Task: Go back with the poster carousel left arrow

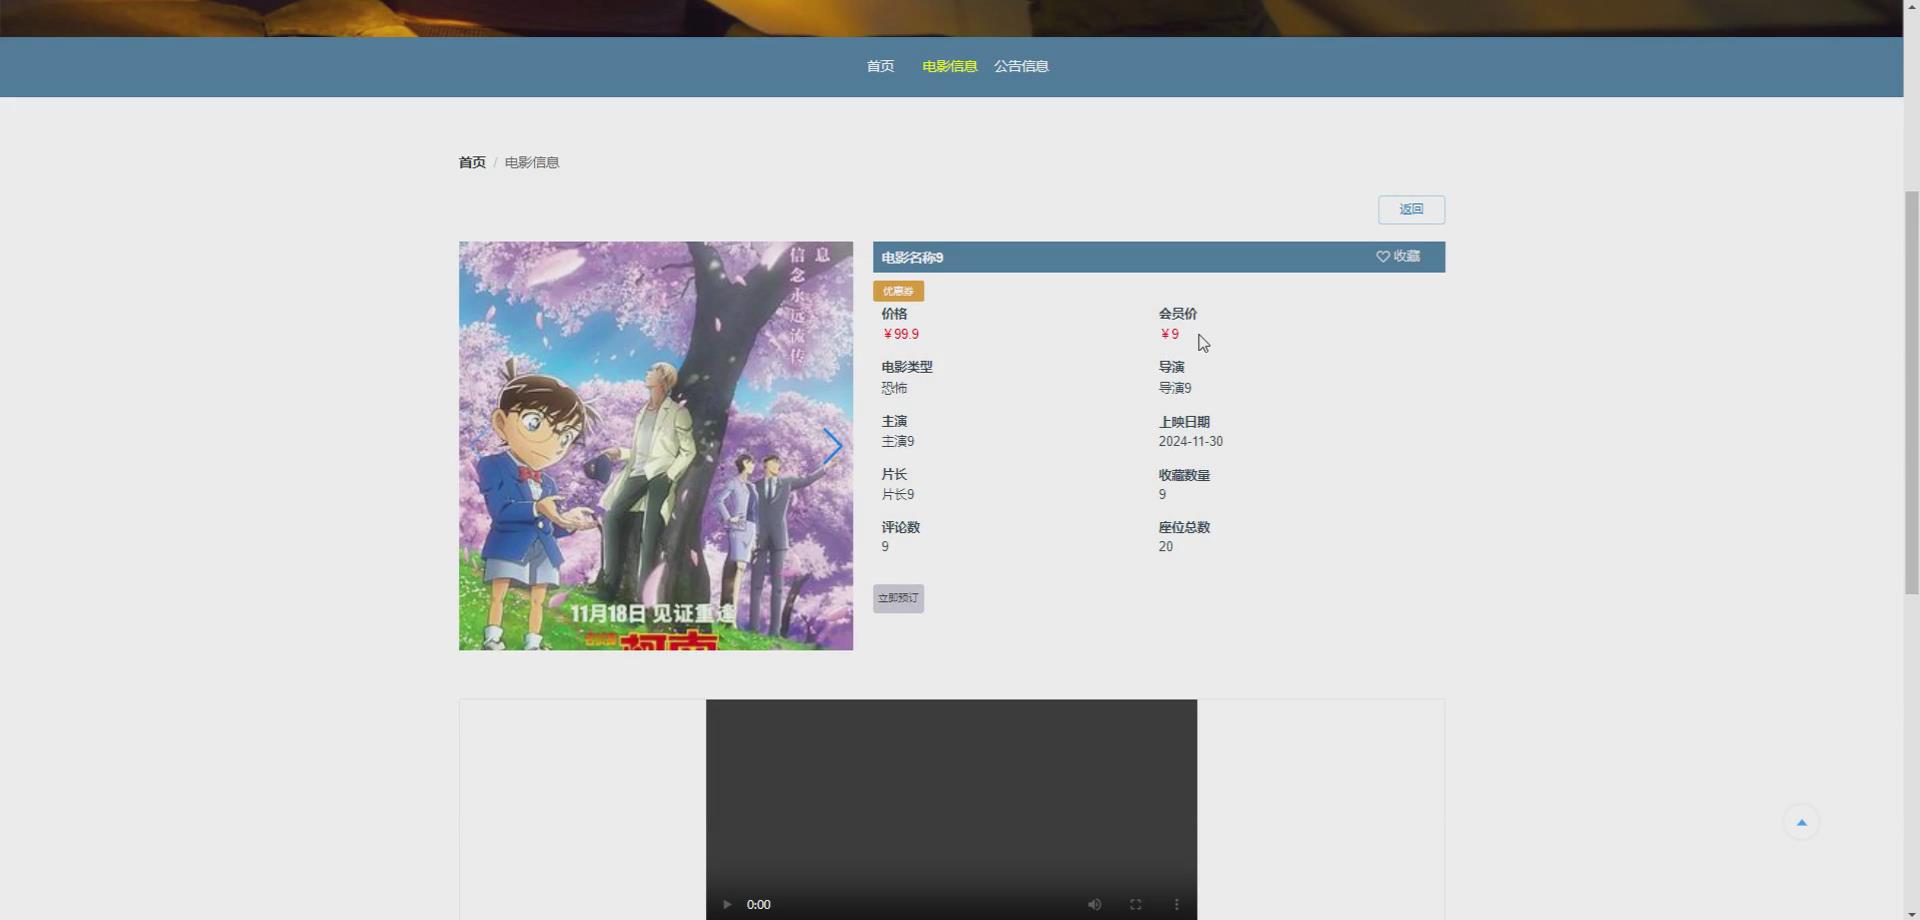Action: (480, 446)
